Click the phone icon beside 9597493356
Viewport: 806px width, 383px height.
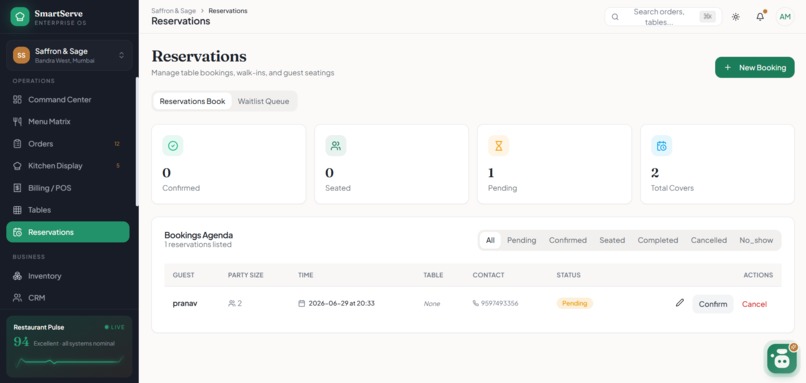click(x=475, y=303)
